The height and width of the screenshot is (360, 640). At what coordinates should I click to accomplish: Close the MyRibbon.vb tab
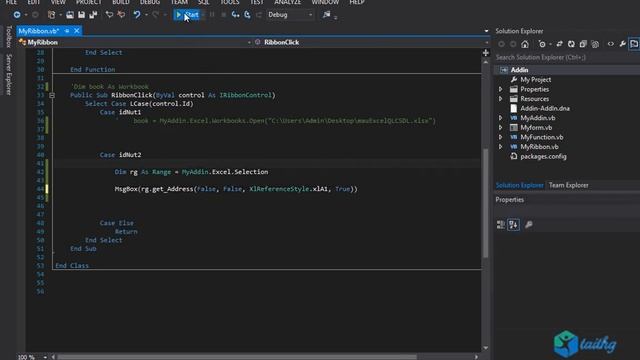76,31
